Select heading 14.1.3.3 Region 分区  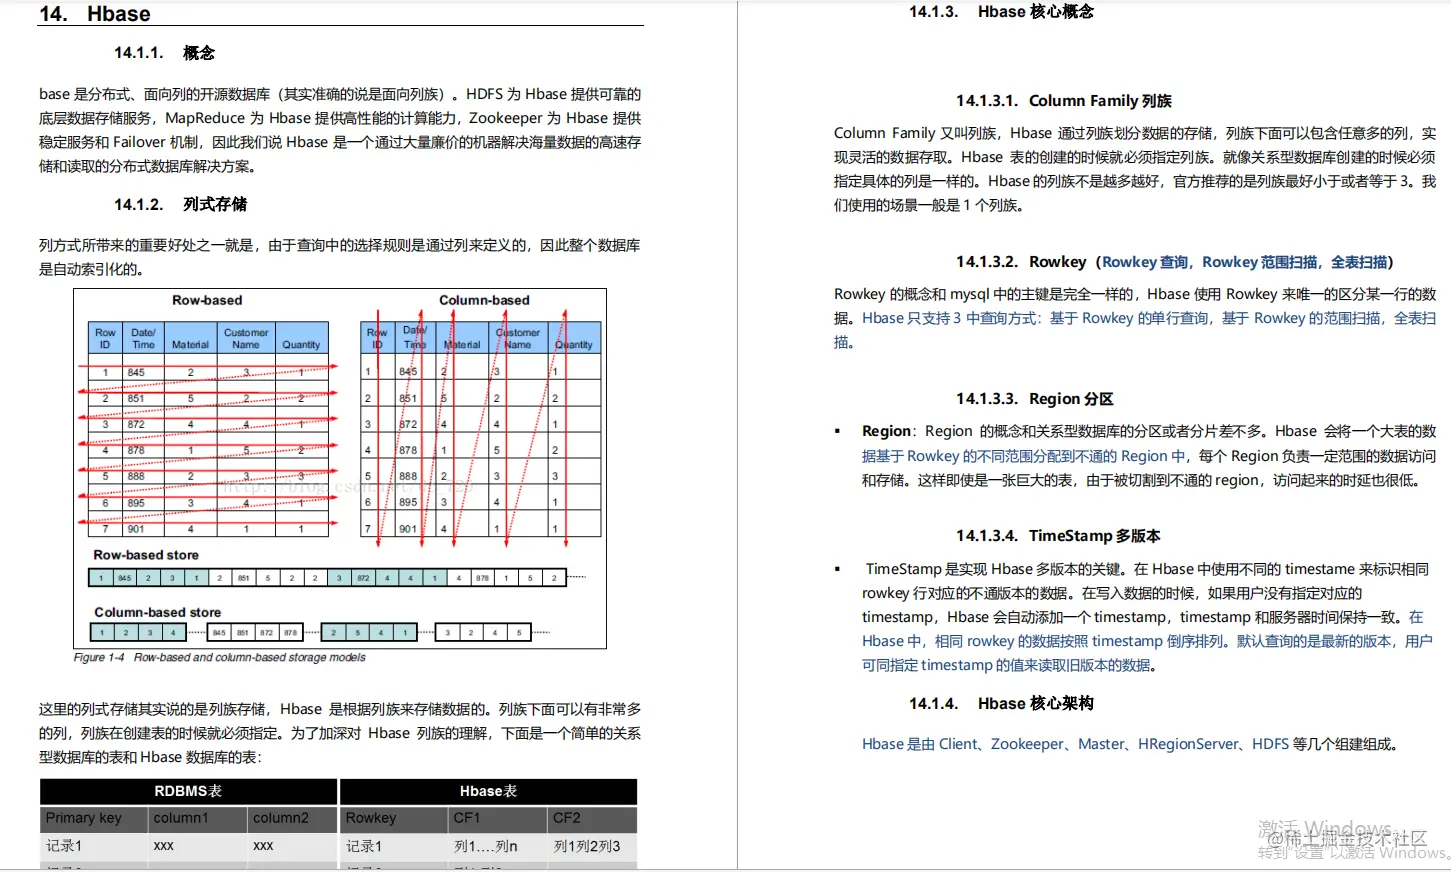pos(1036,398)
